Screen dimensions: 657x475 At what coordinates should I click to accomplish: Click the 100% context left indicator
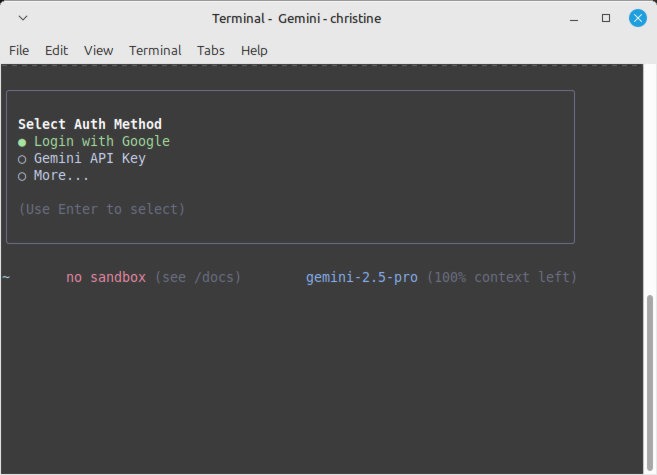[502, 277]
